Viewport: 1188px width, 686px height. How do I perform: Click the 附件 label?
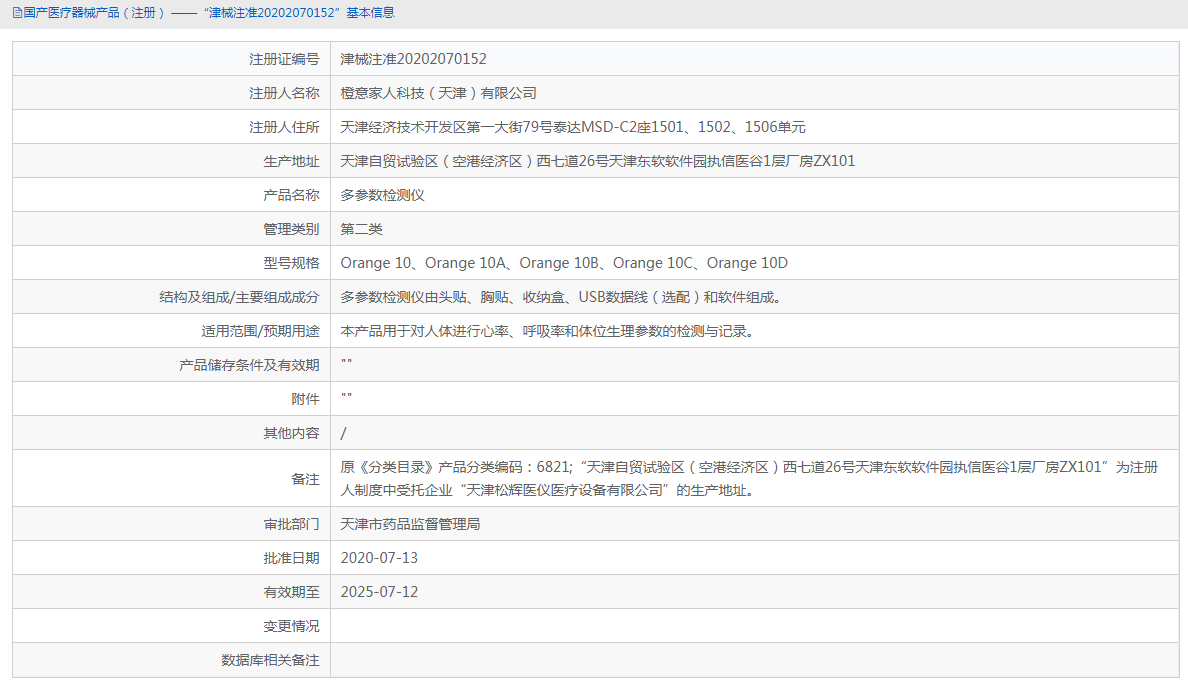(305, 399)
